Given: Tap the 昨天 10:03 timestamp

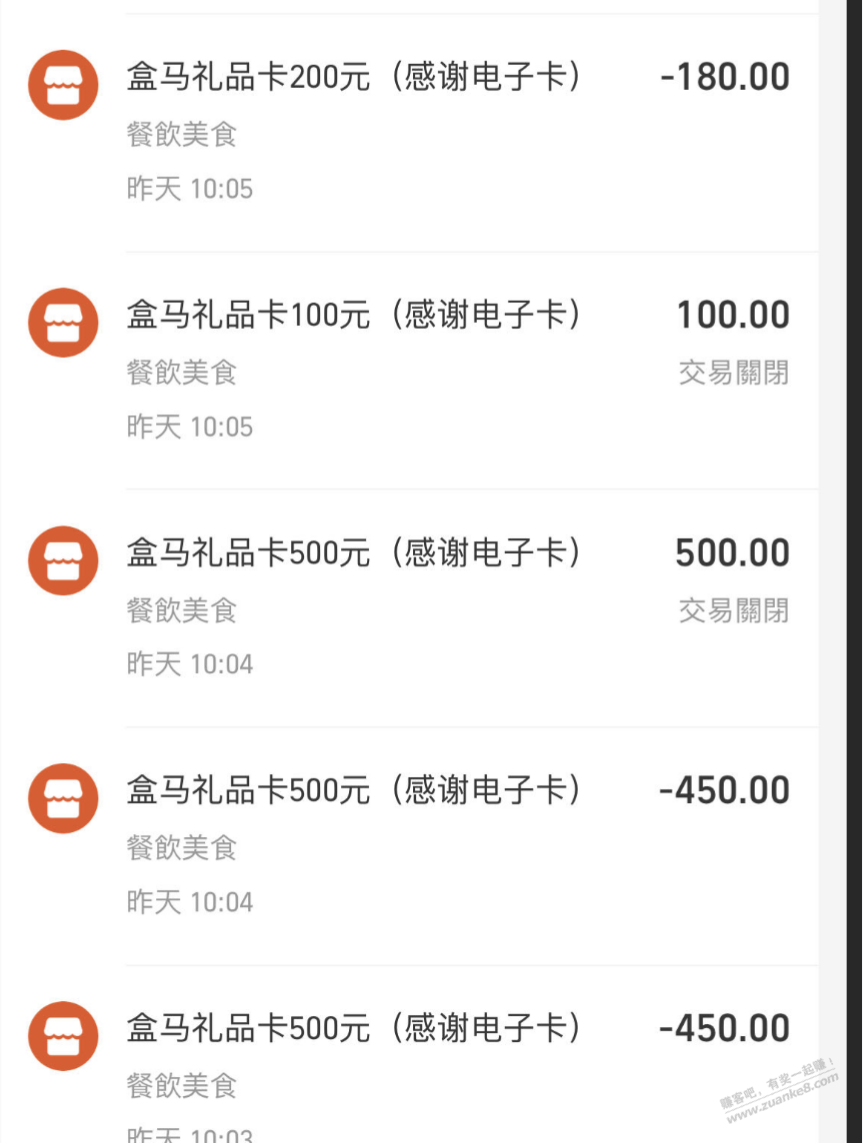Looking at the screenshot, I should click(190, 1134).
